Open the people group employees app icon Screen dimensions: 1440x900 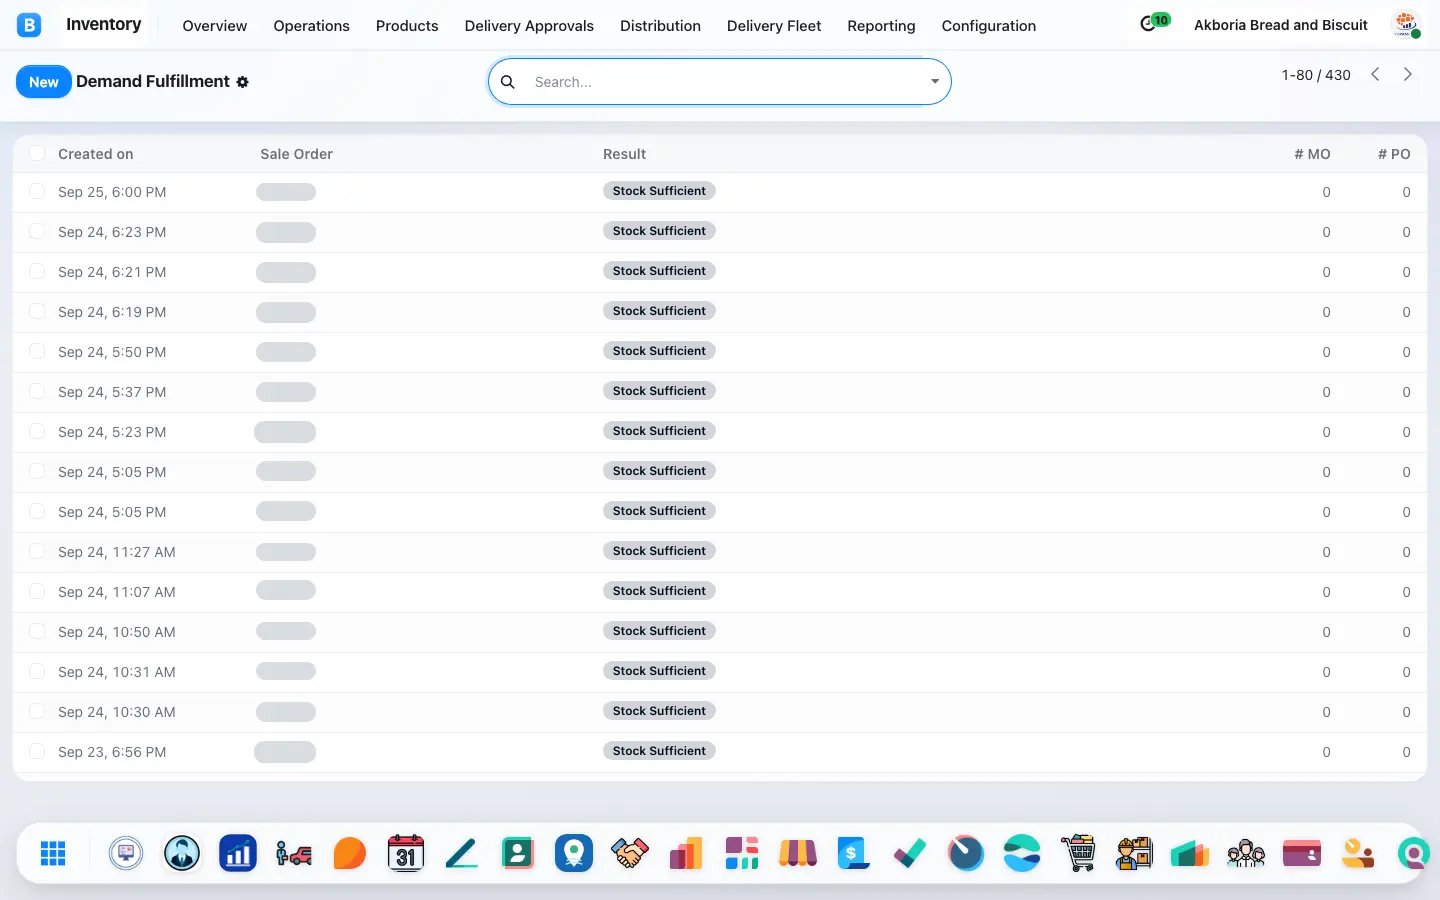pyautogui.click(x=1246, y=853)
